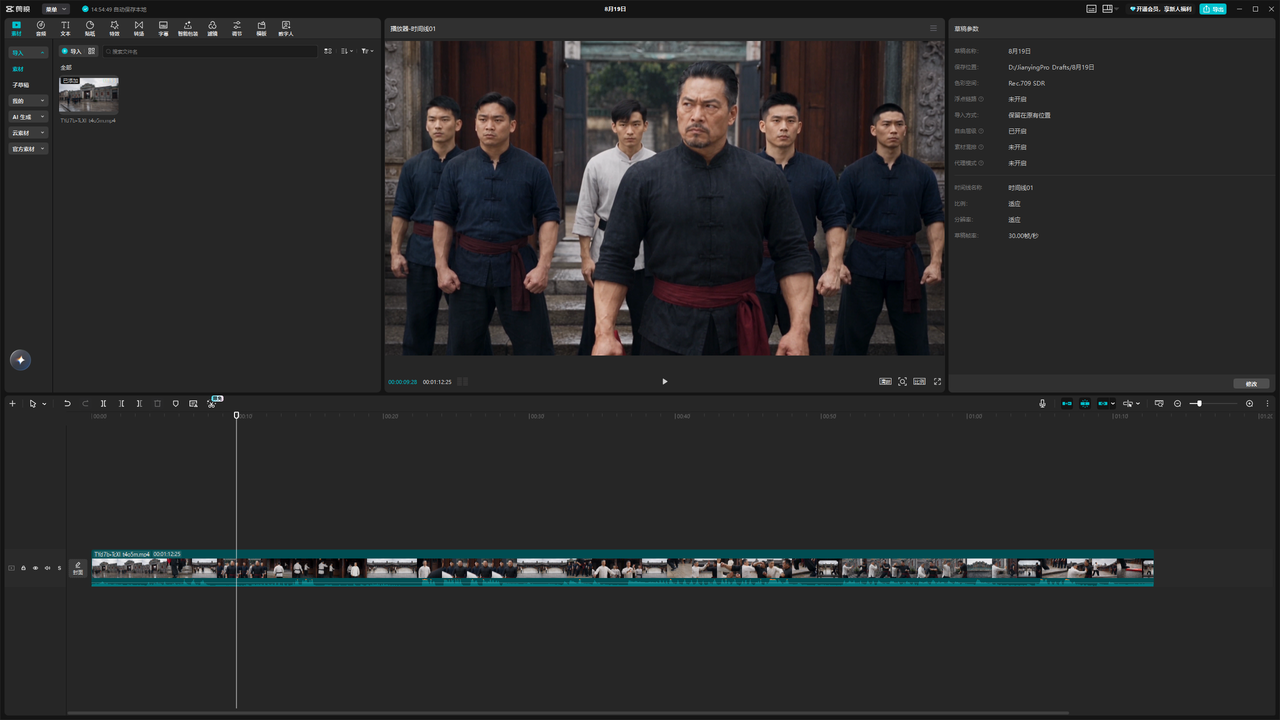Viewport: 1280px width, 720px height.
Task: Open the media sort order dropdown
Action: [346, 51]
